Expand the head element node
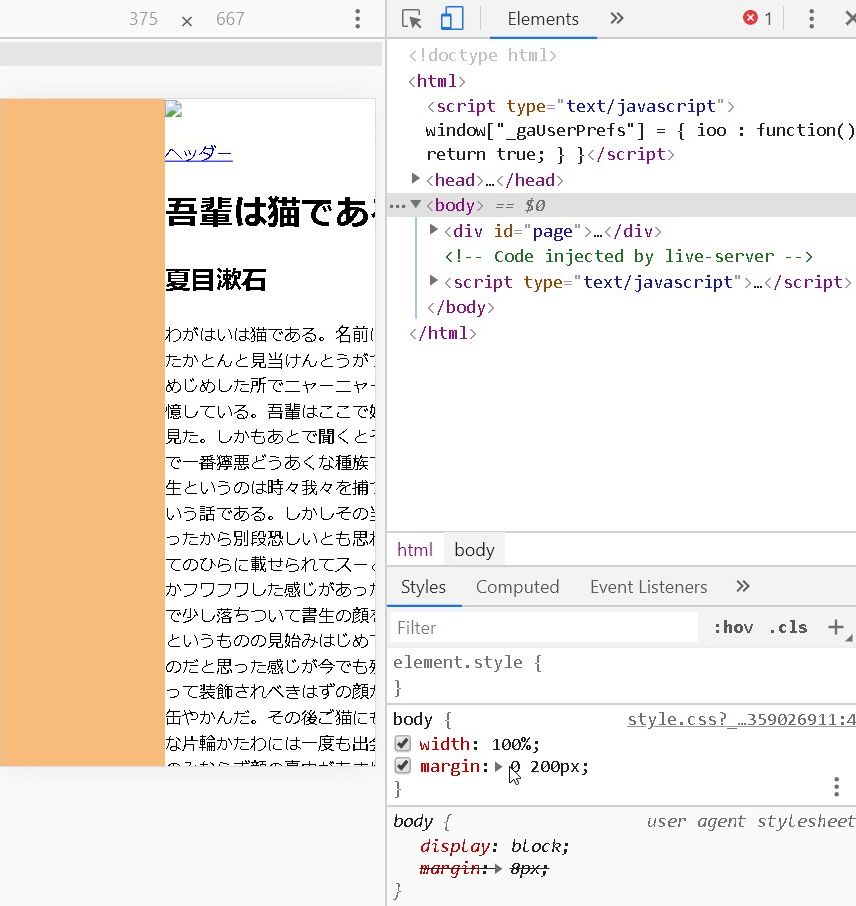Image resolution: width=856 pixels, height=906 pixels. 416,179
